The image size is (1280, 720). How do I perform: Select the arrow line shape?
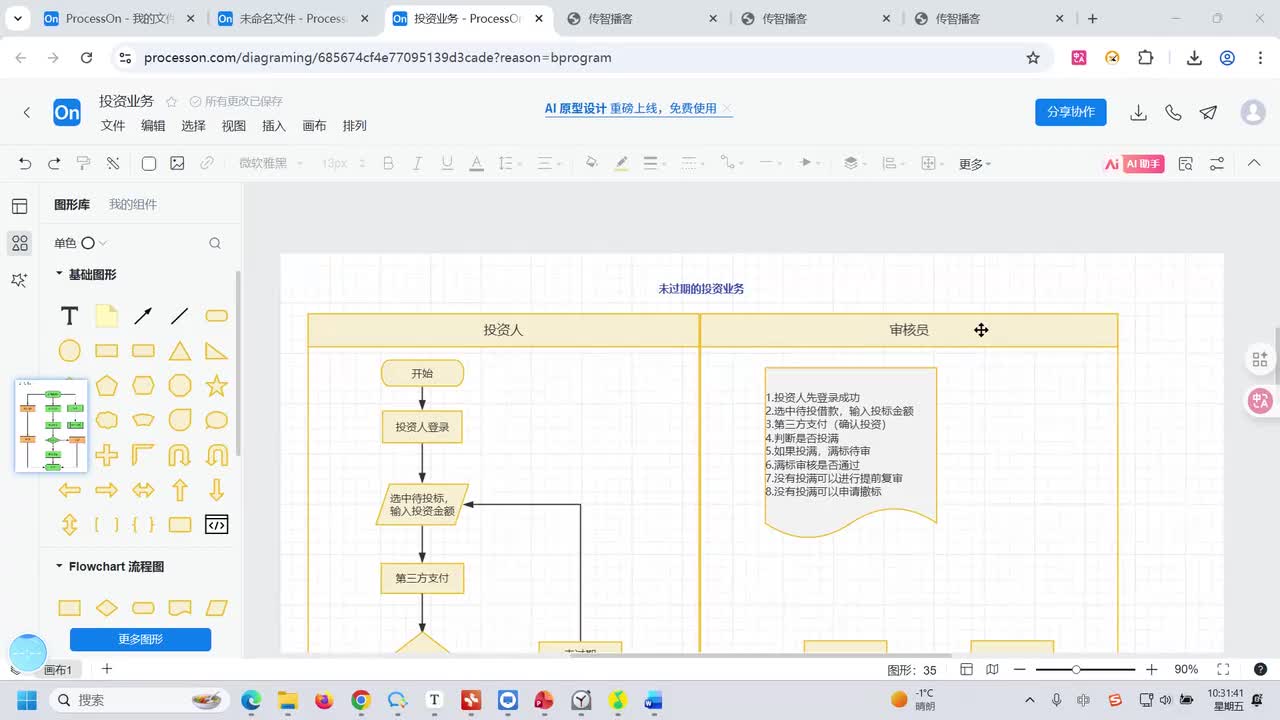(143, 316)
